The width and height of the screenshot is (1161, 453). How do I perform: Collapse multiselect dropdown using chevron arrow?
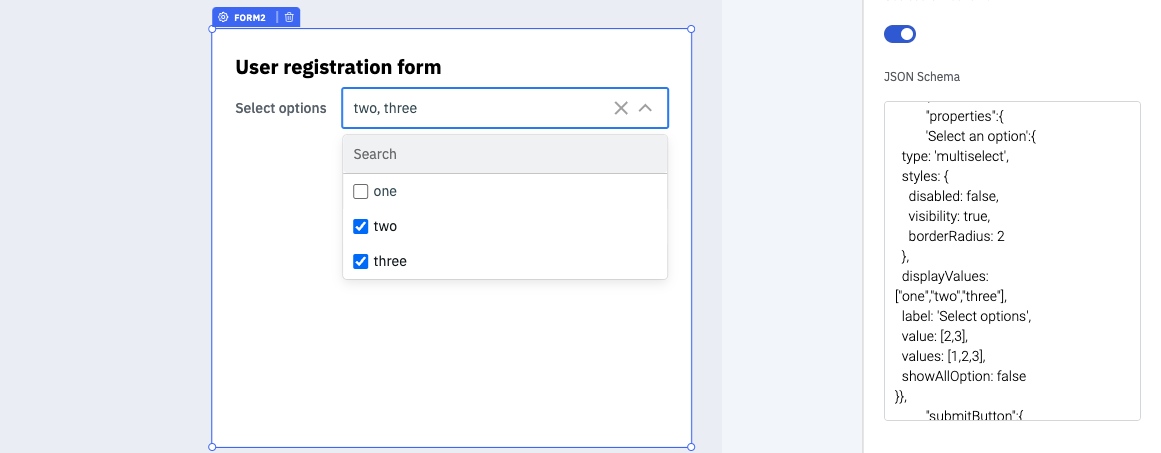(646, 108)
